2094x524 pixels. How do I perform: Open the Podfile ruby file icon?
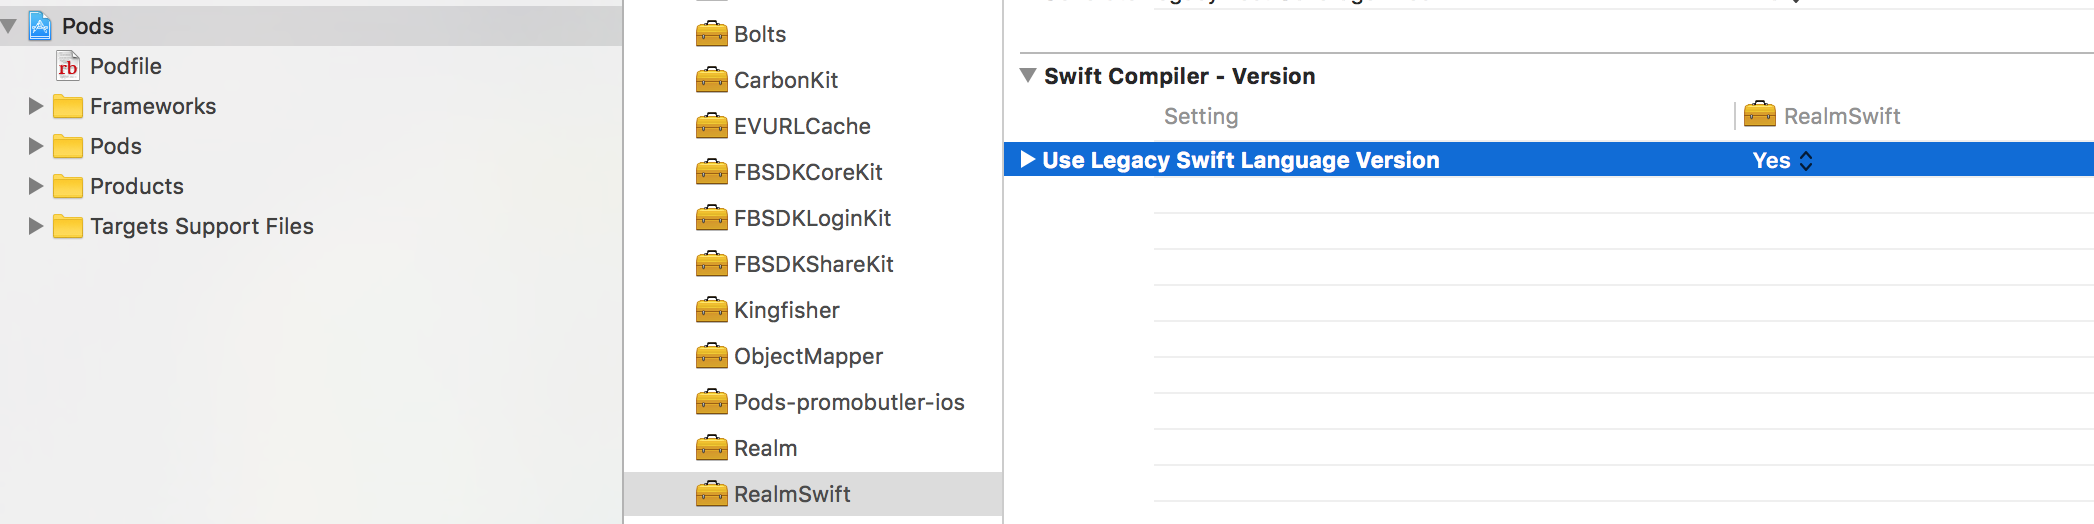68,67
